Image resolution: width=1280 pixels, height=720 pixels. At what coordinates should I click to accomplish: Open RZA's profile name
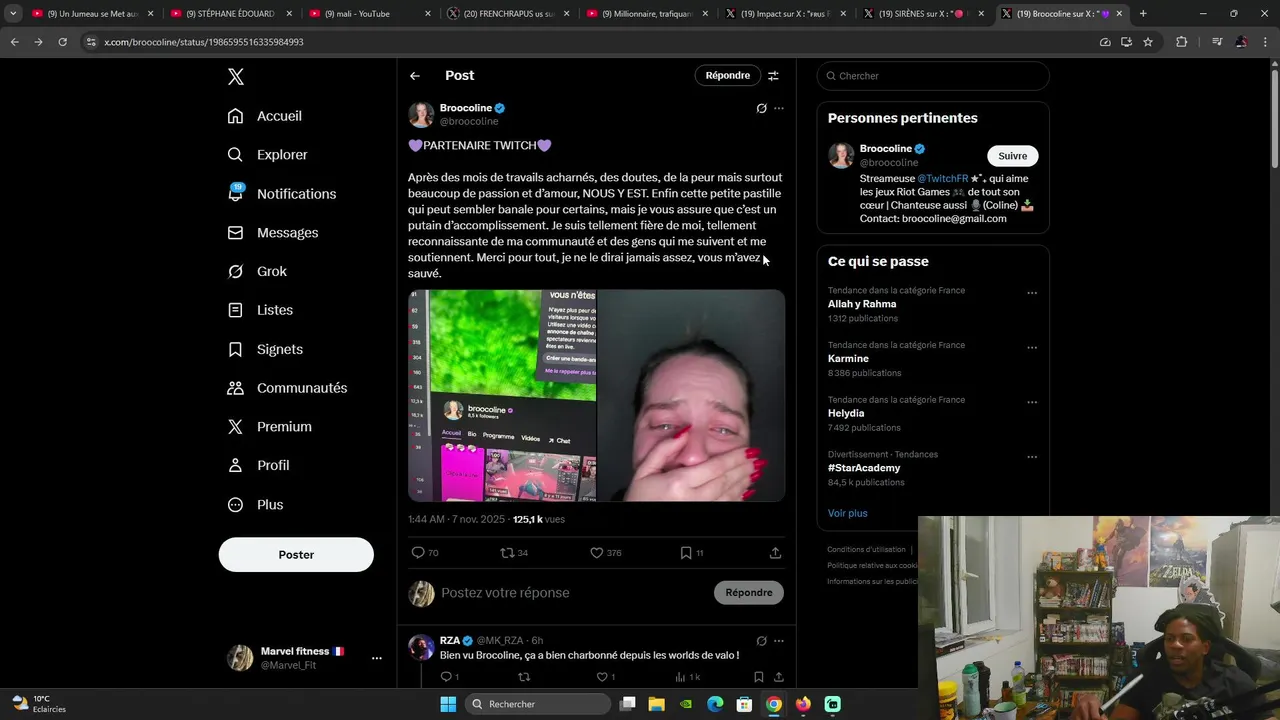tap(450, 641)
